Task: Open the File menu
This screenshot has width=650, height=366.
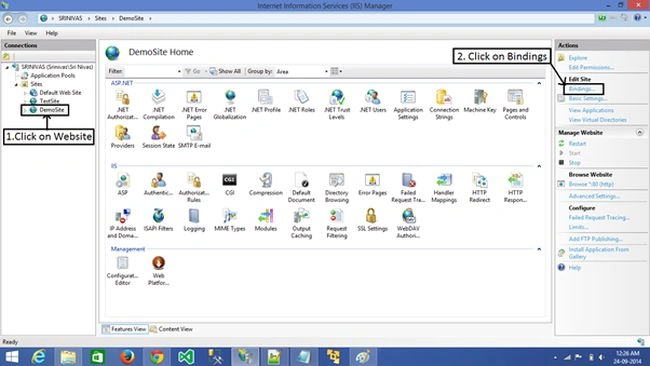Action: coord(12,33)
